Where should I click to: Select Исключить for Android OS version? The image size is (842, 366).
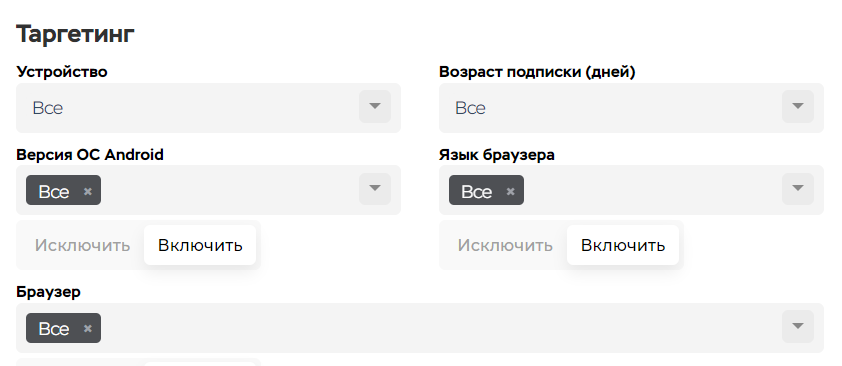(x=82, y=245)
